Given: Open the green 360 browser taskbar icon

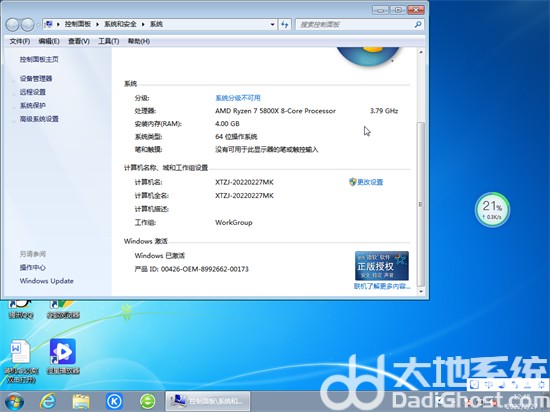Looking at the screenshot, I should 148,401.
